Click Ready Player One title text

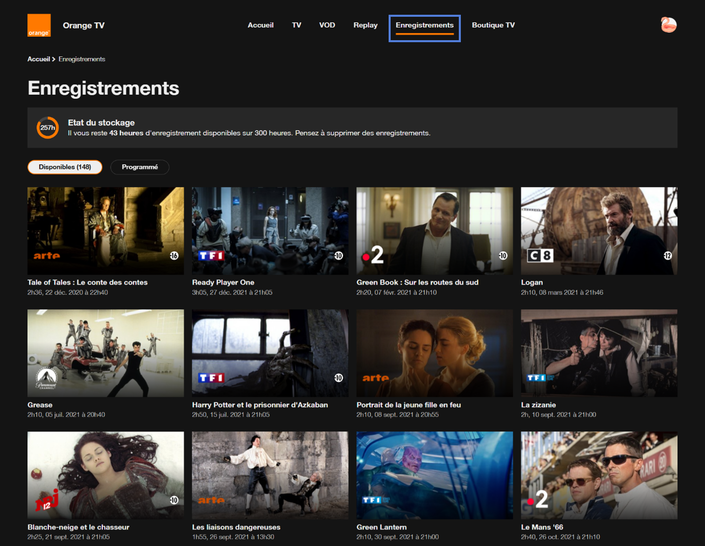pos(223,282)
